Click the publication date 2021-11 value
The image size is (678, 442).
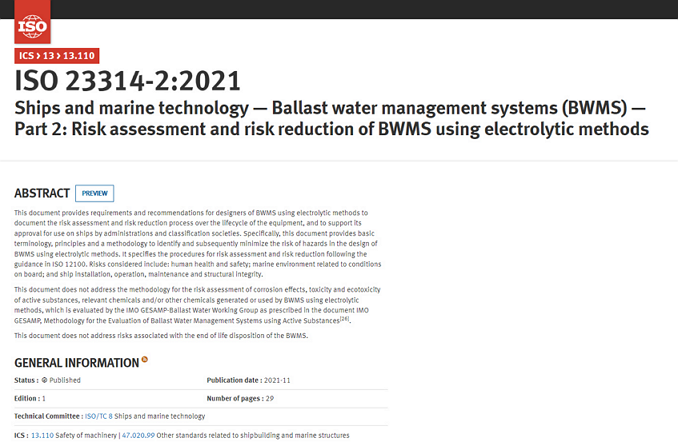tap(275, 380)
